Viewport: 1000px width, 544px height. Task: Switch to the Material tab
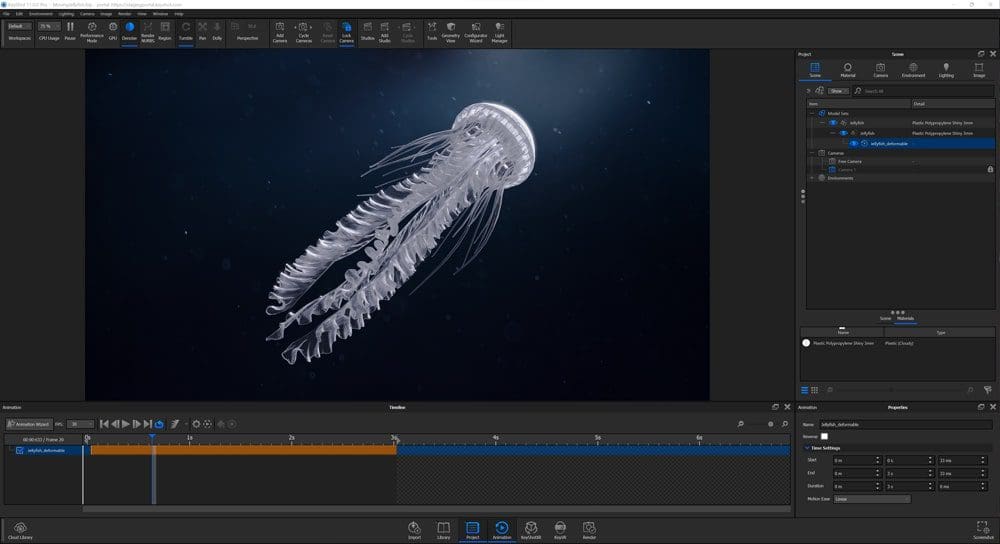(x=848, y=70)
